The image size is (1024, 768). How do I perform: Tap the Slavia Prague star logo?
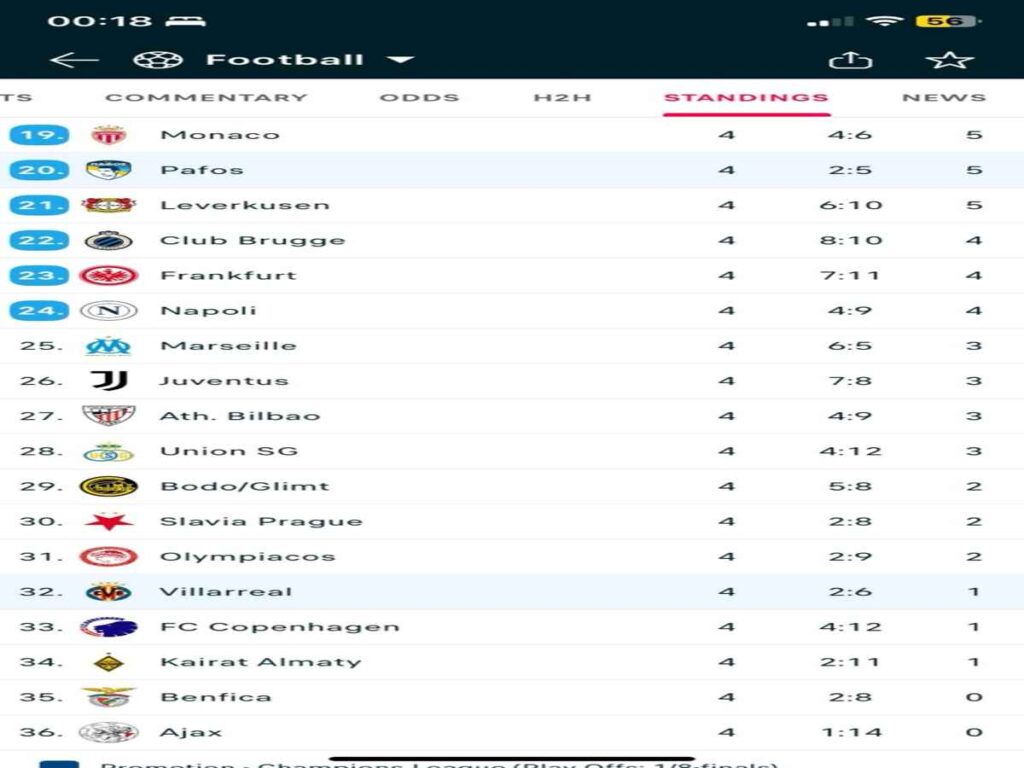click(x=108, y=522)
